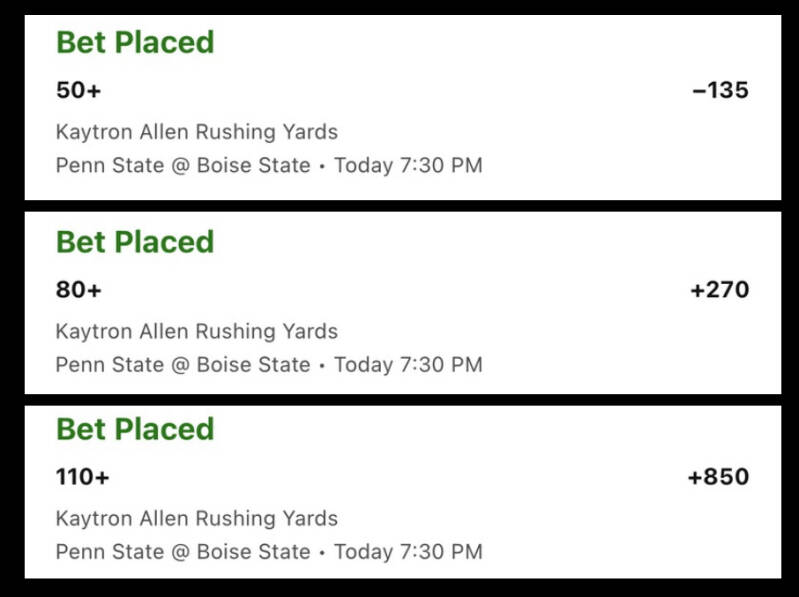Open the Penn State @ Boise State matchup, 50+ bet
This screenshot has height=597, width=799.
(x=182, y=165)
